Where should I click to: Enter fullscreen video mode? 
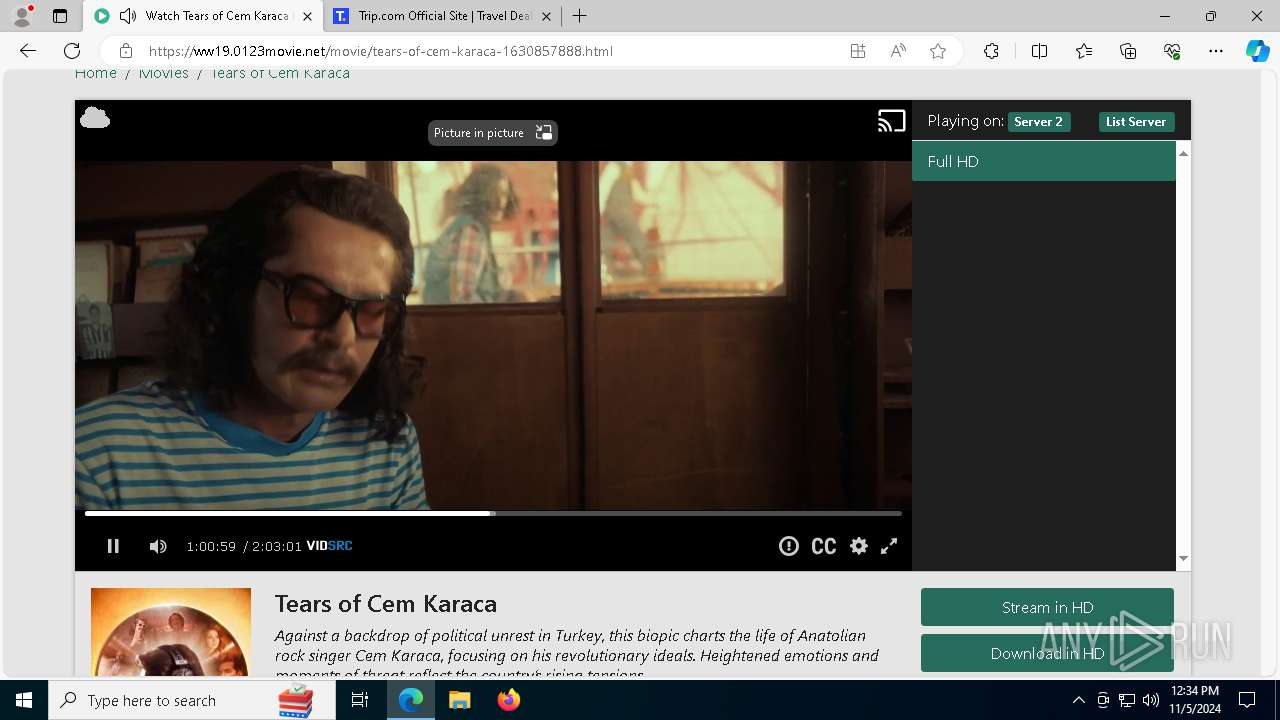point(889,546)
